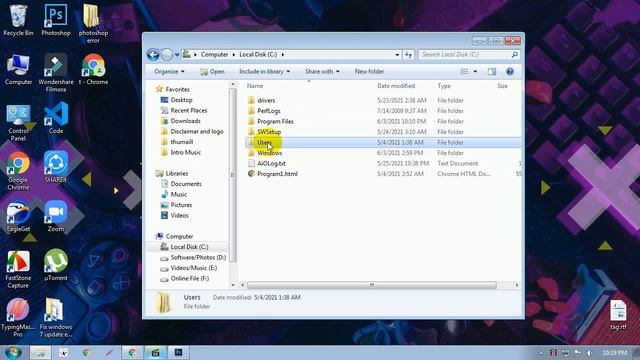Open the Videos library in sidebar
The image size is (640, 360).
180,216
